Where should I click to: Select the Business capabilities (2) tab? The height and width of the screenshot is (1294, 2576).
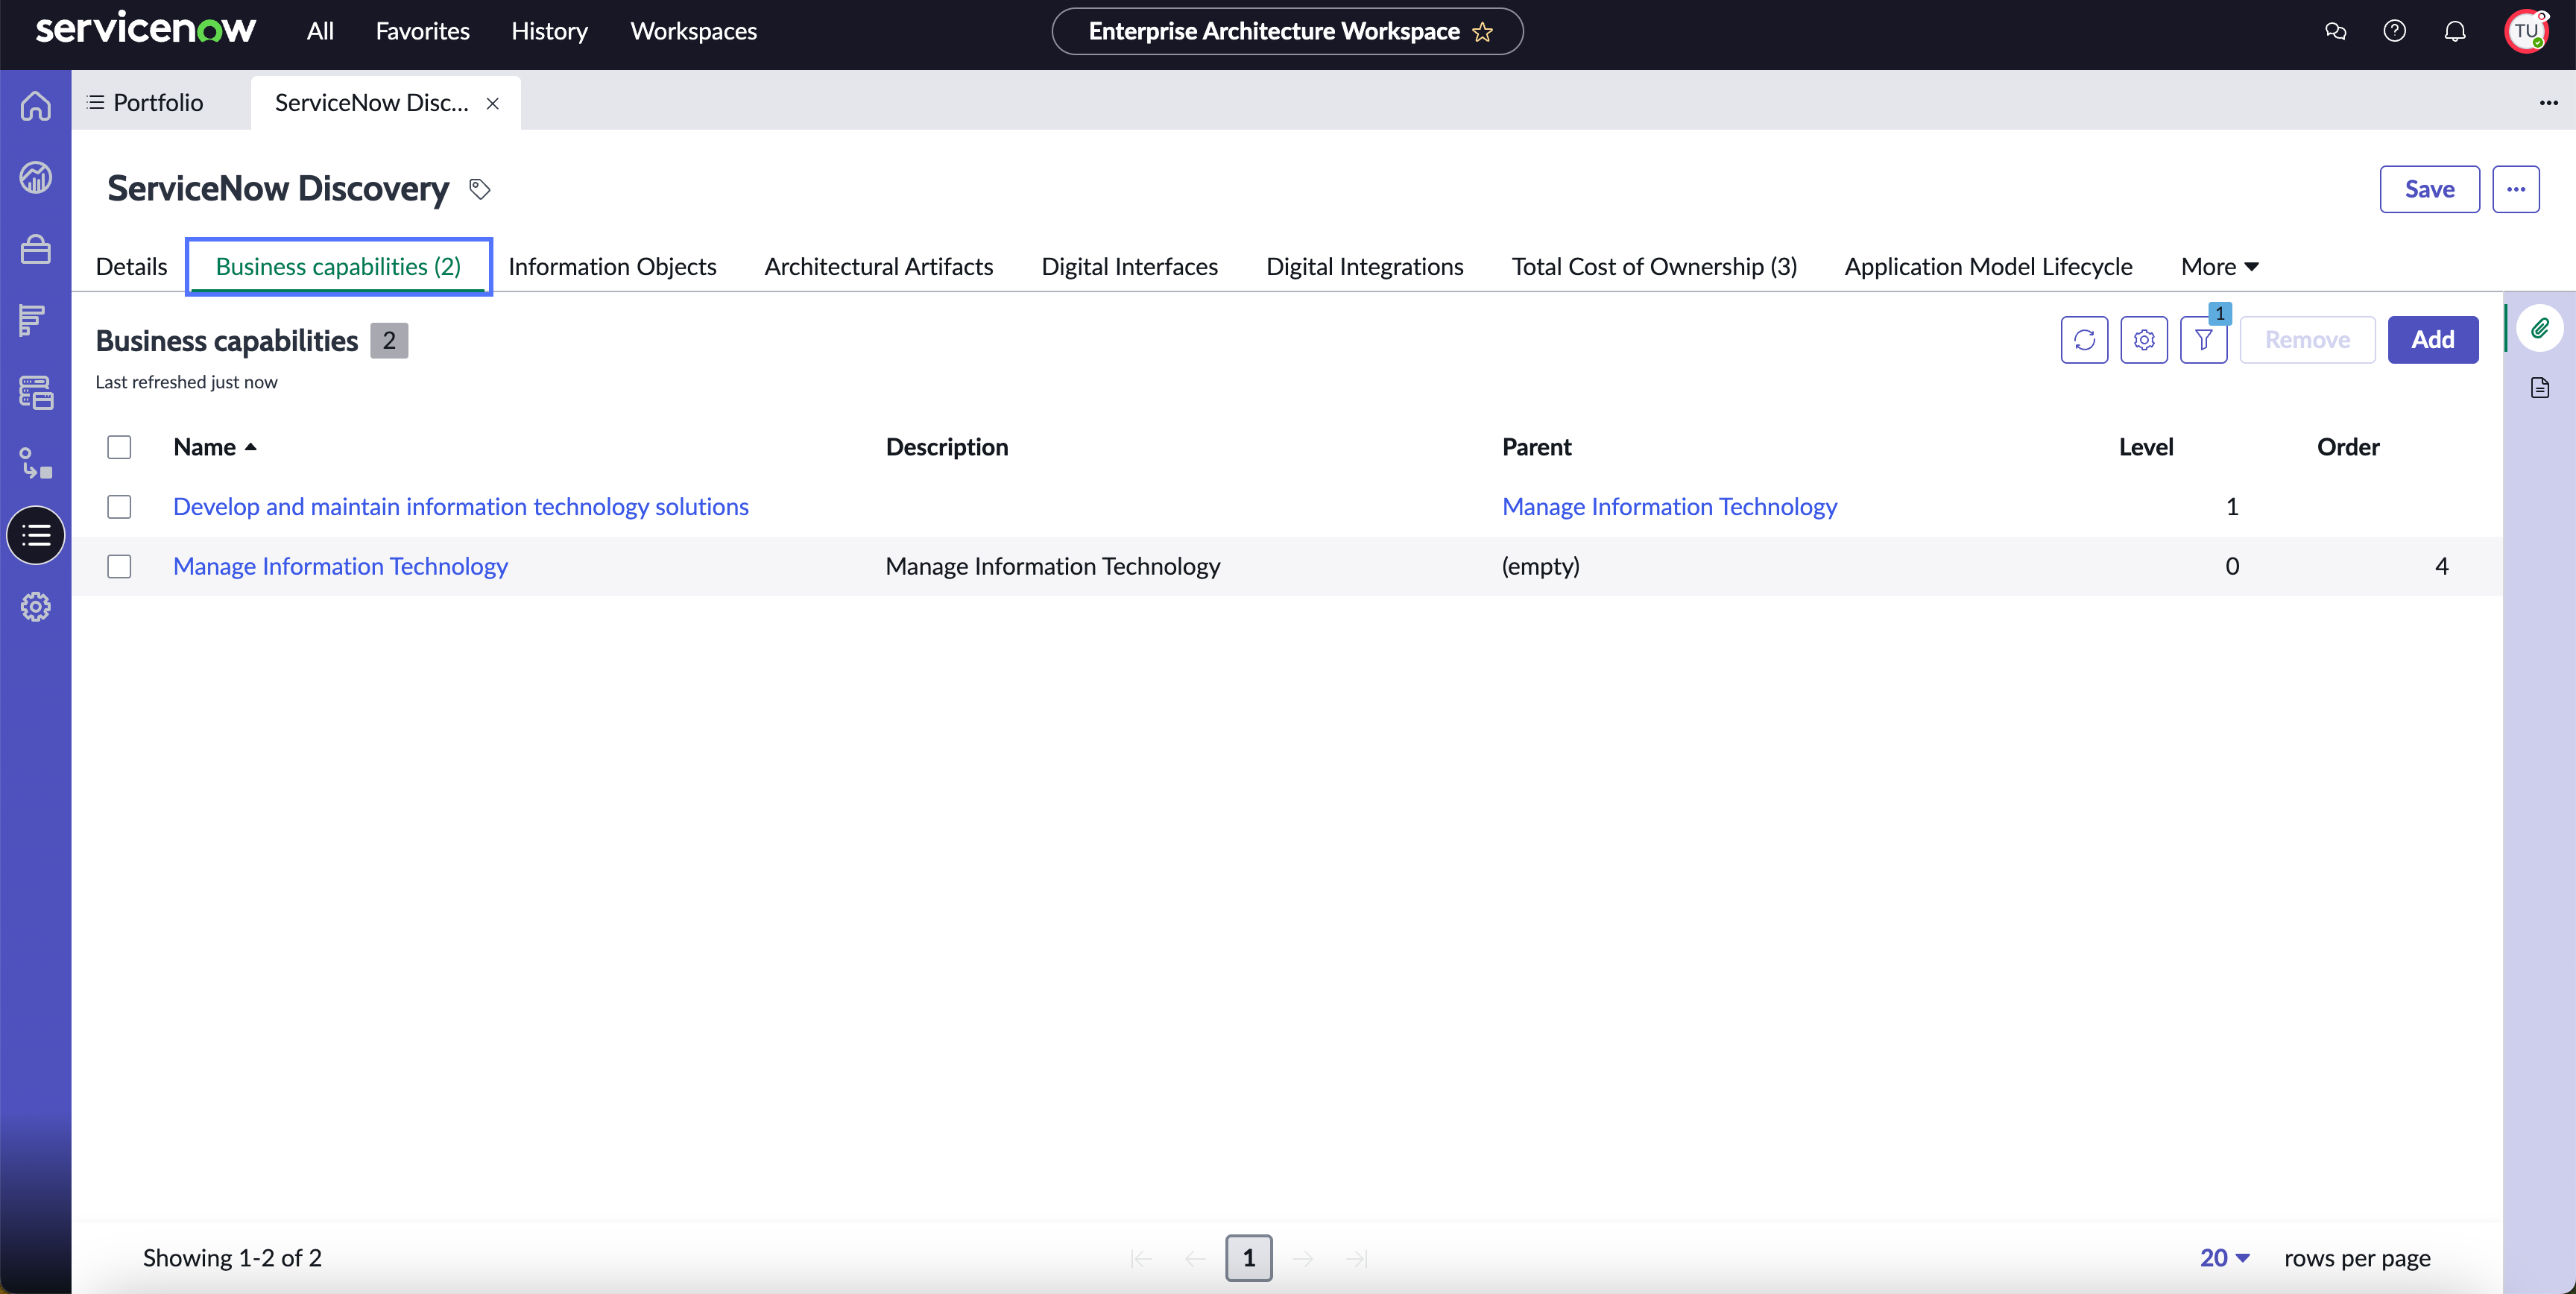[x=338, y=267]
